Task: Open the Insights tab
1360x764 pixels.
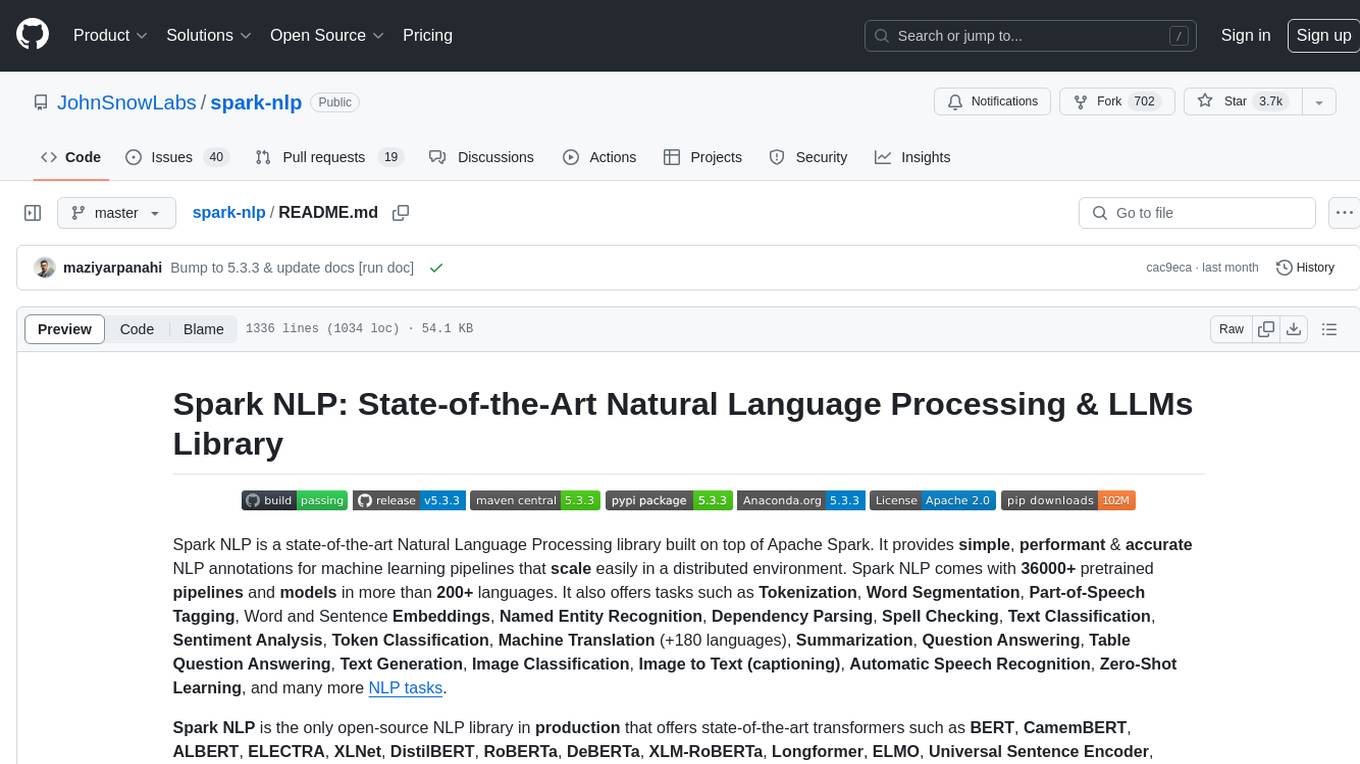Action: click(912, 157)
